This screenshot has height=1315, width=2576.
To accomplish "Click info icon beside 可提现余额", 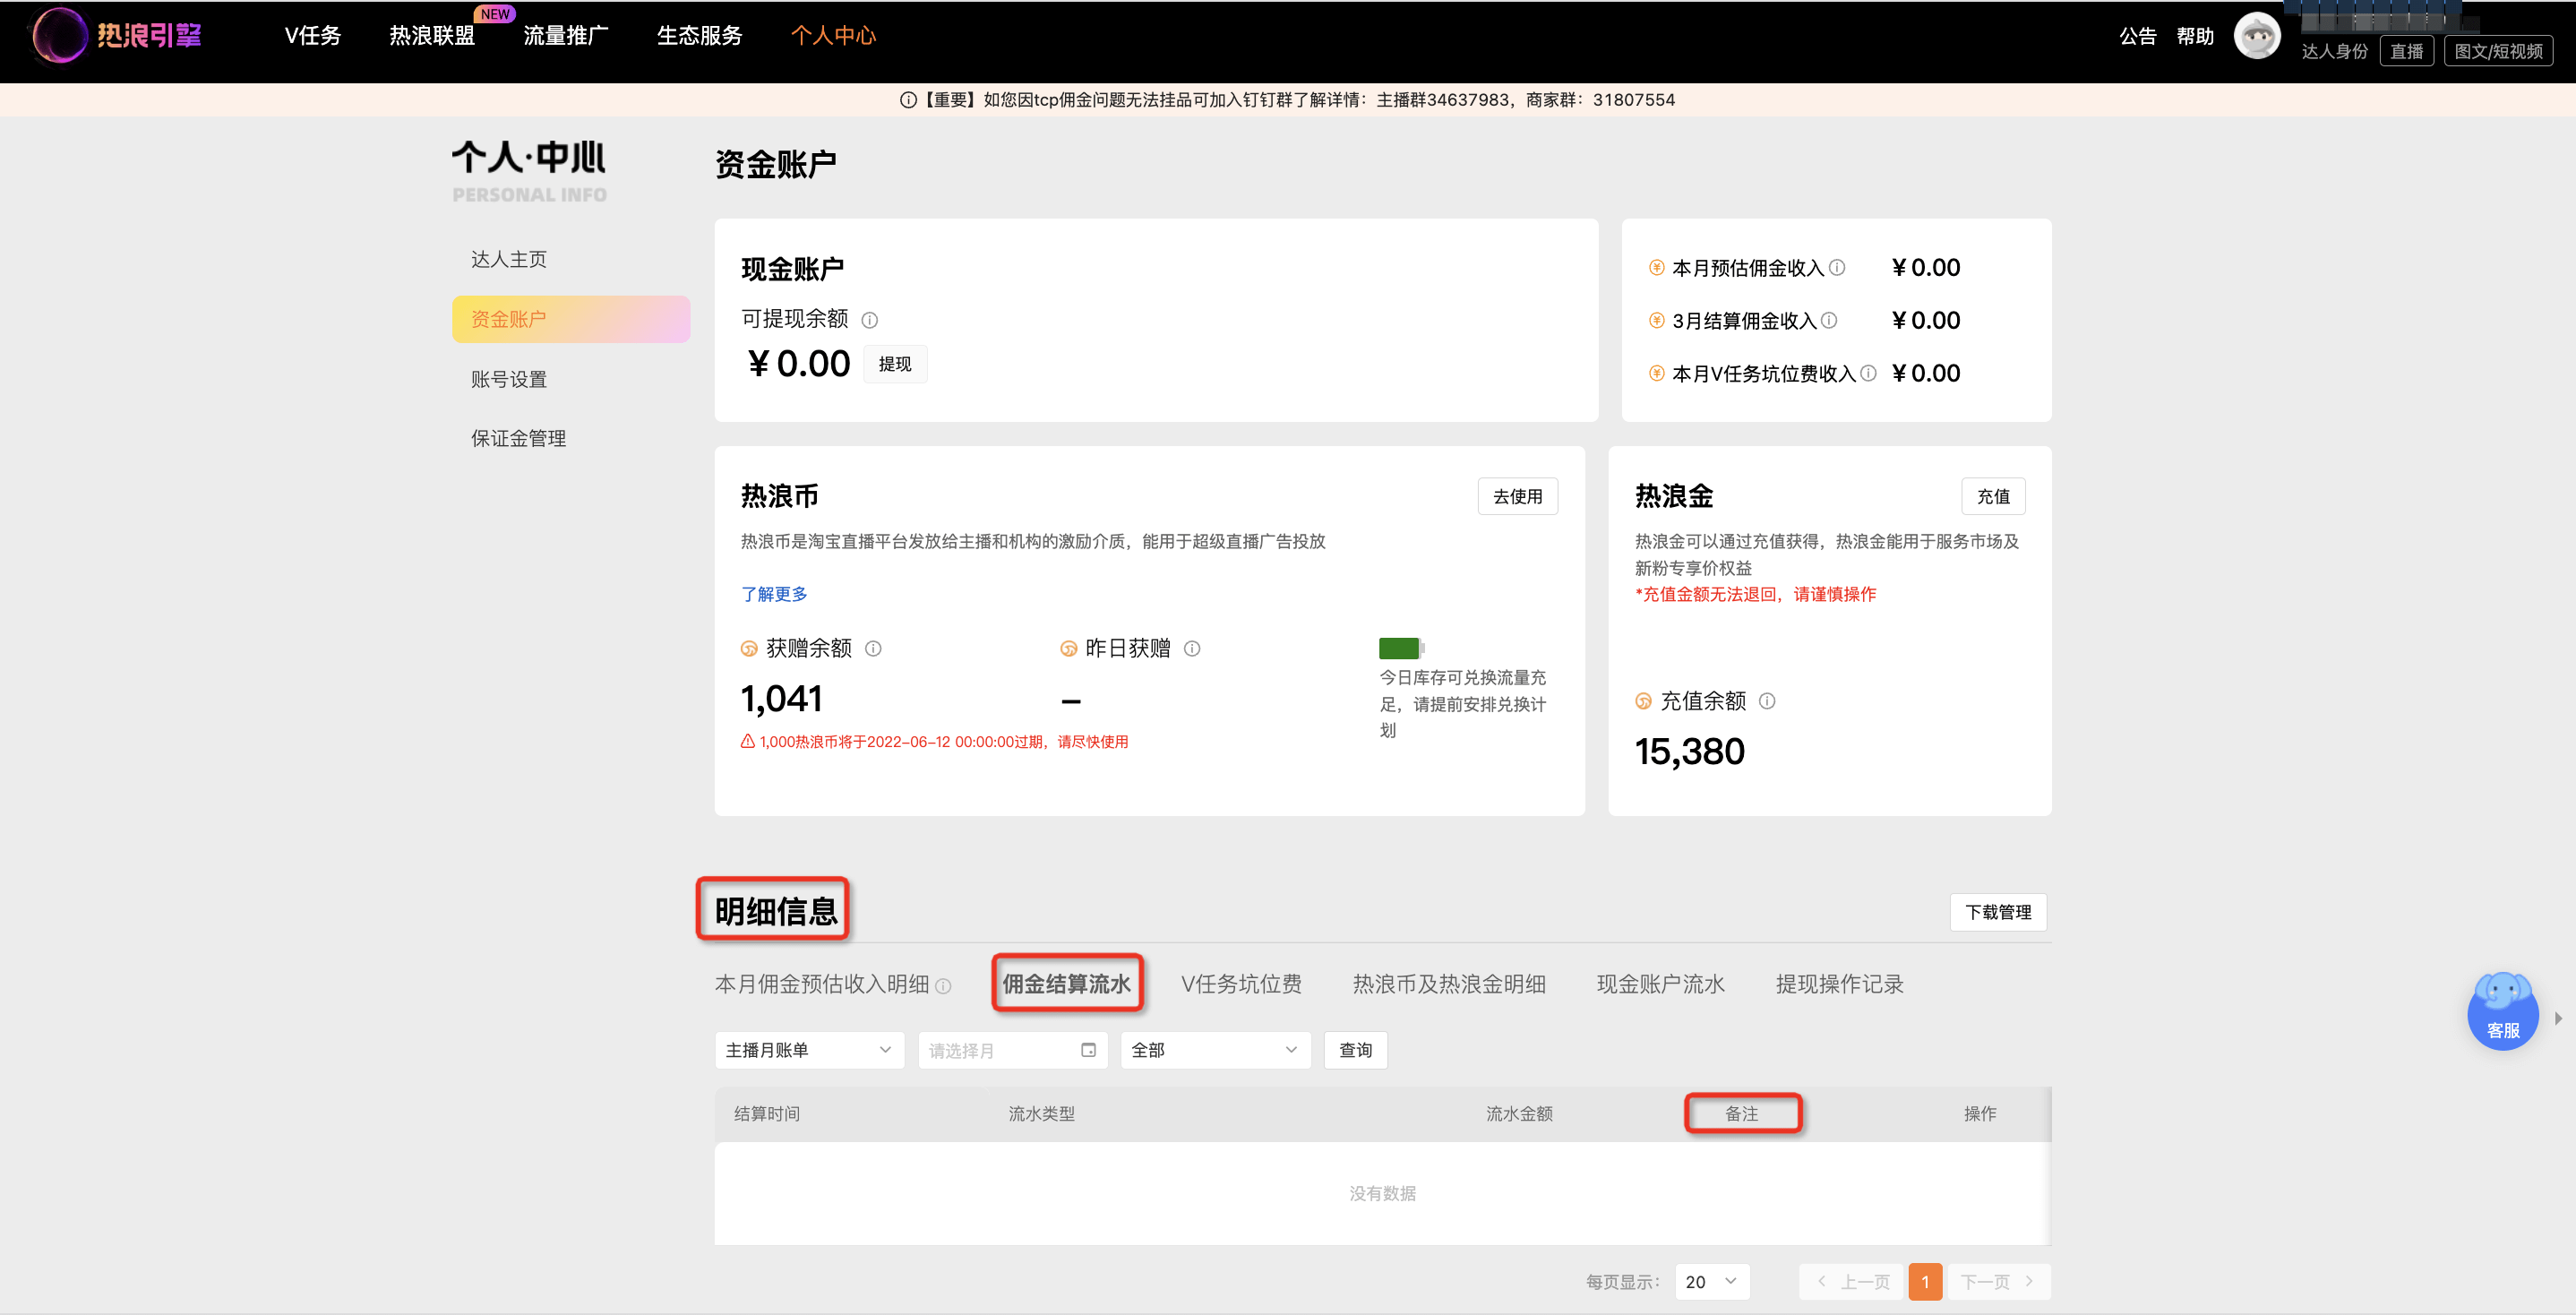I will coord(870,320).
